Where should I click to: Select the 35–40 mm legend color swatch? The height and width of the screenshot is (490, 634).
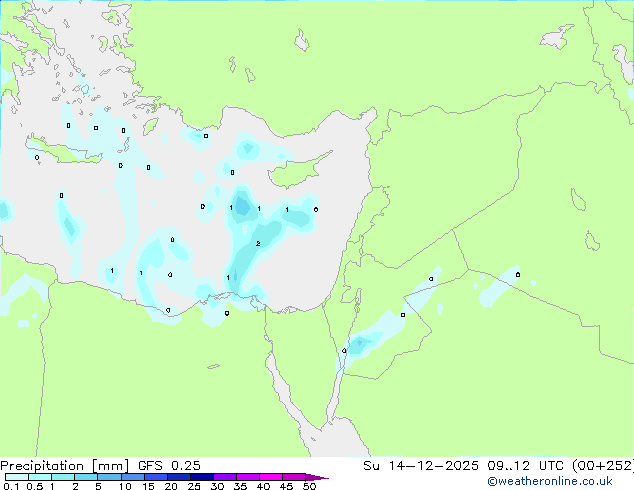click(x=247, y=477)
